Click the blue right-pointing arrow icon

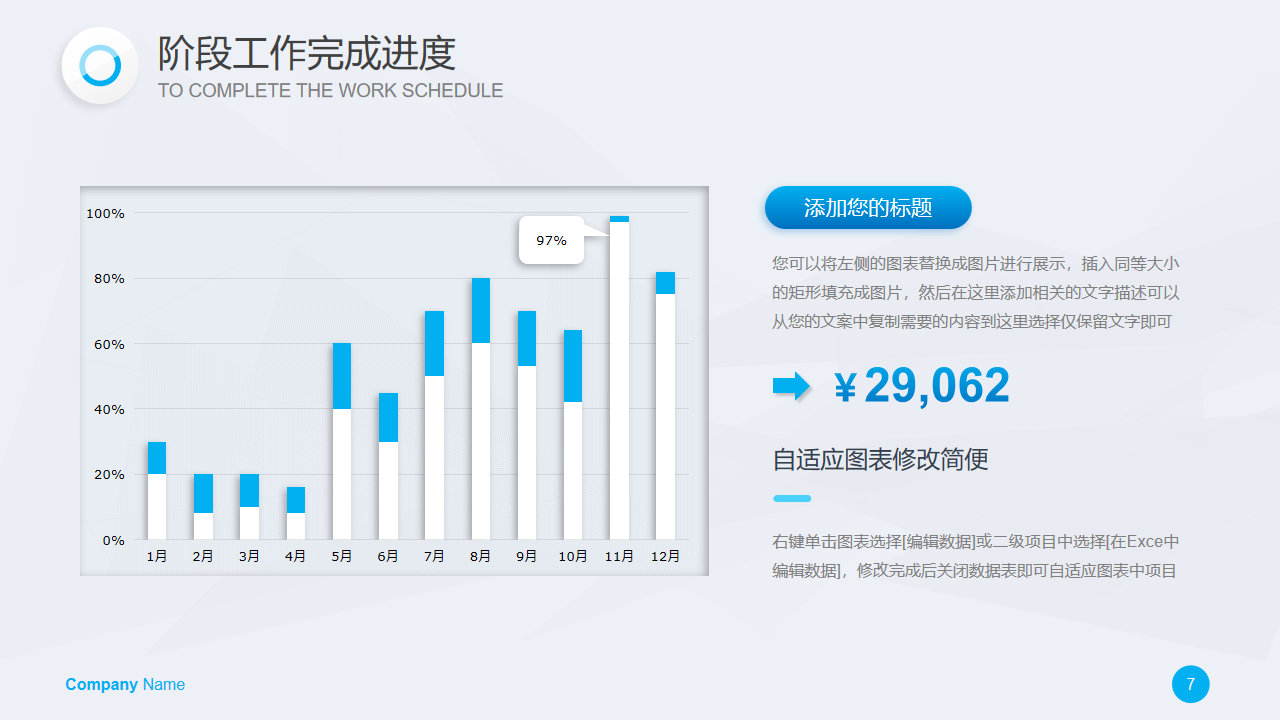791,386
